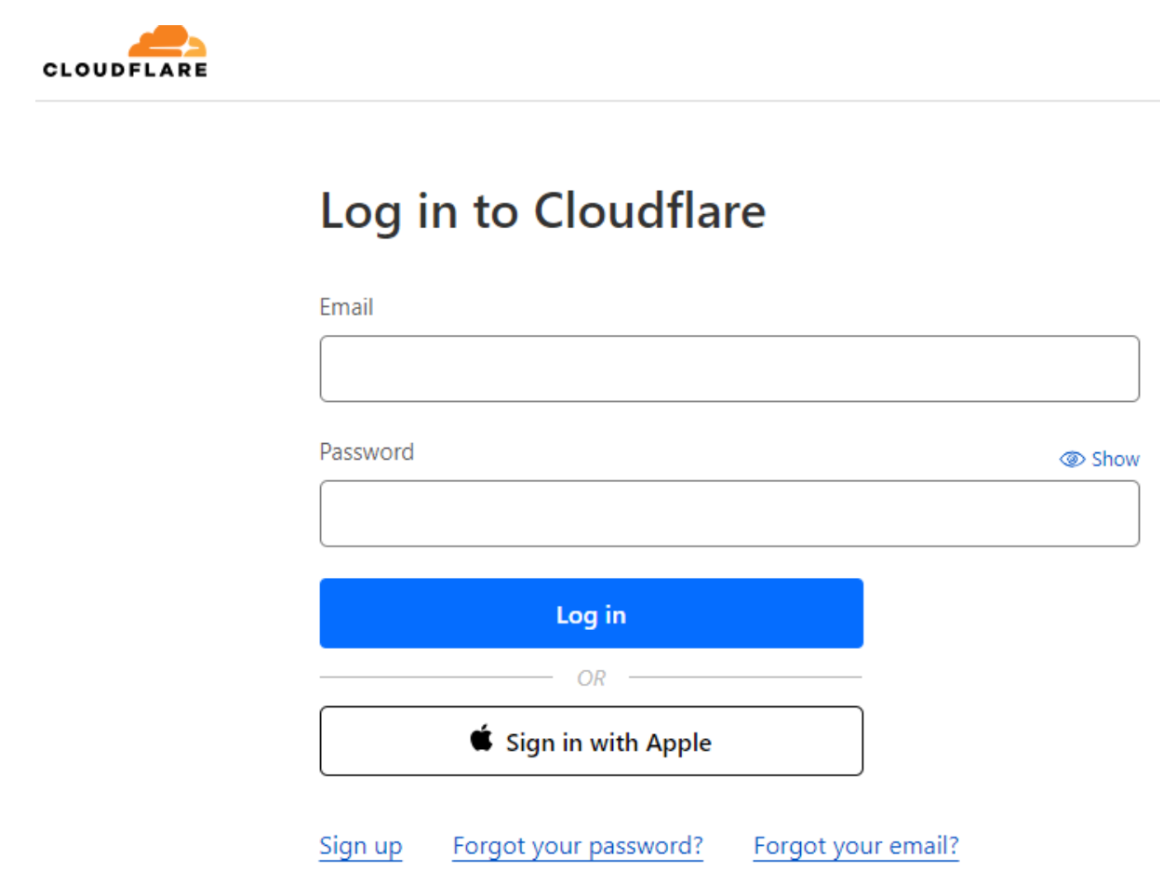Toggle password visibility with Show text
The image size is (1160, 890).
[1115, 459]
